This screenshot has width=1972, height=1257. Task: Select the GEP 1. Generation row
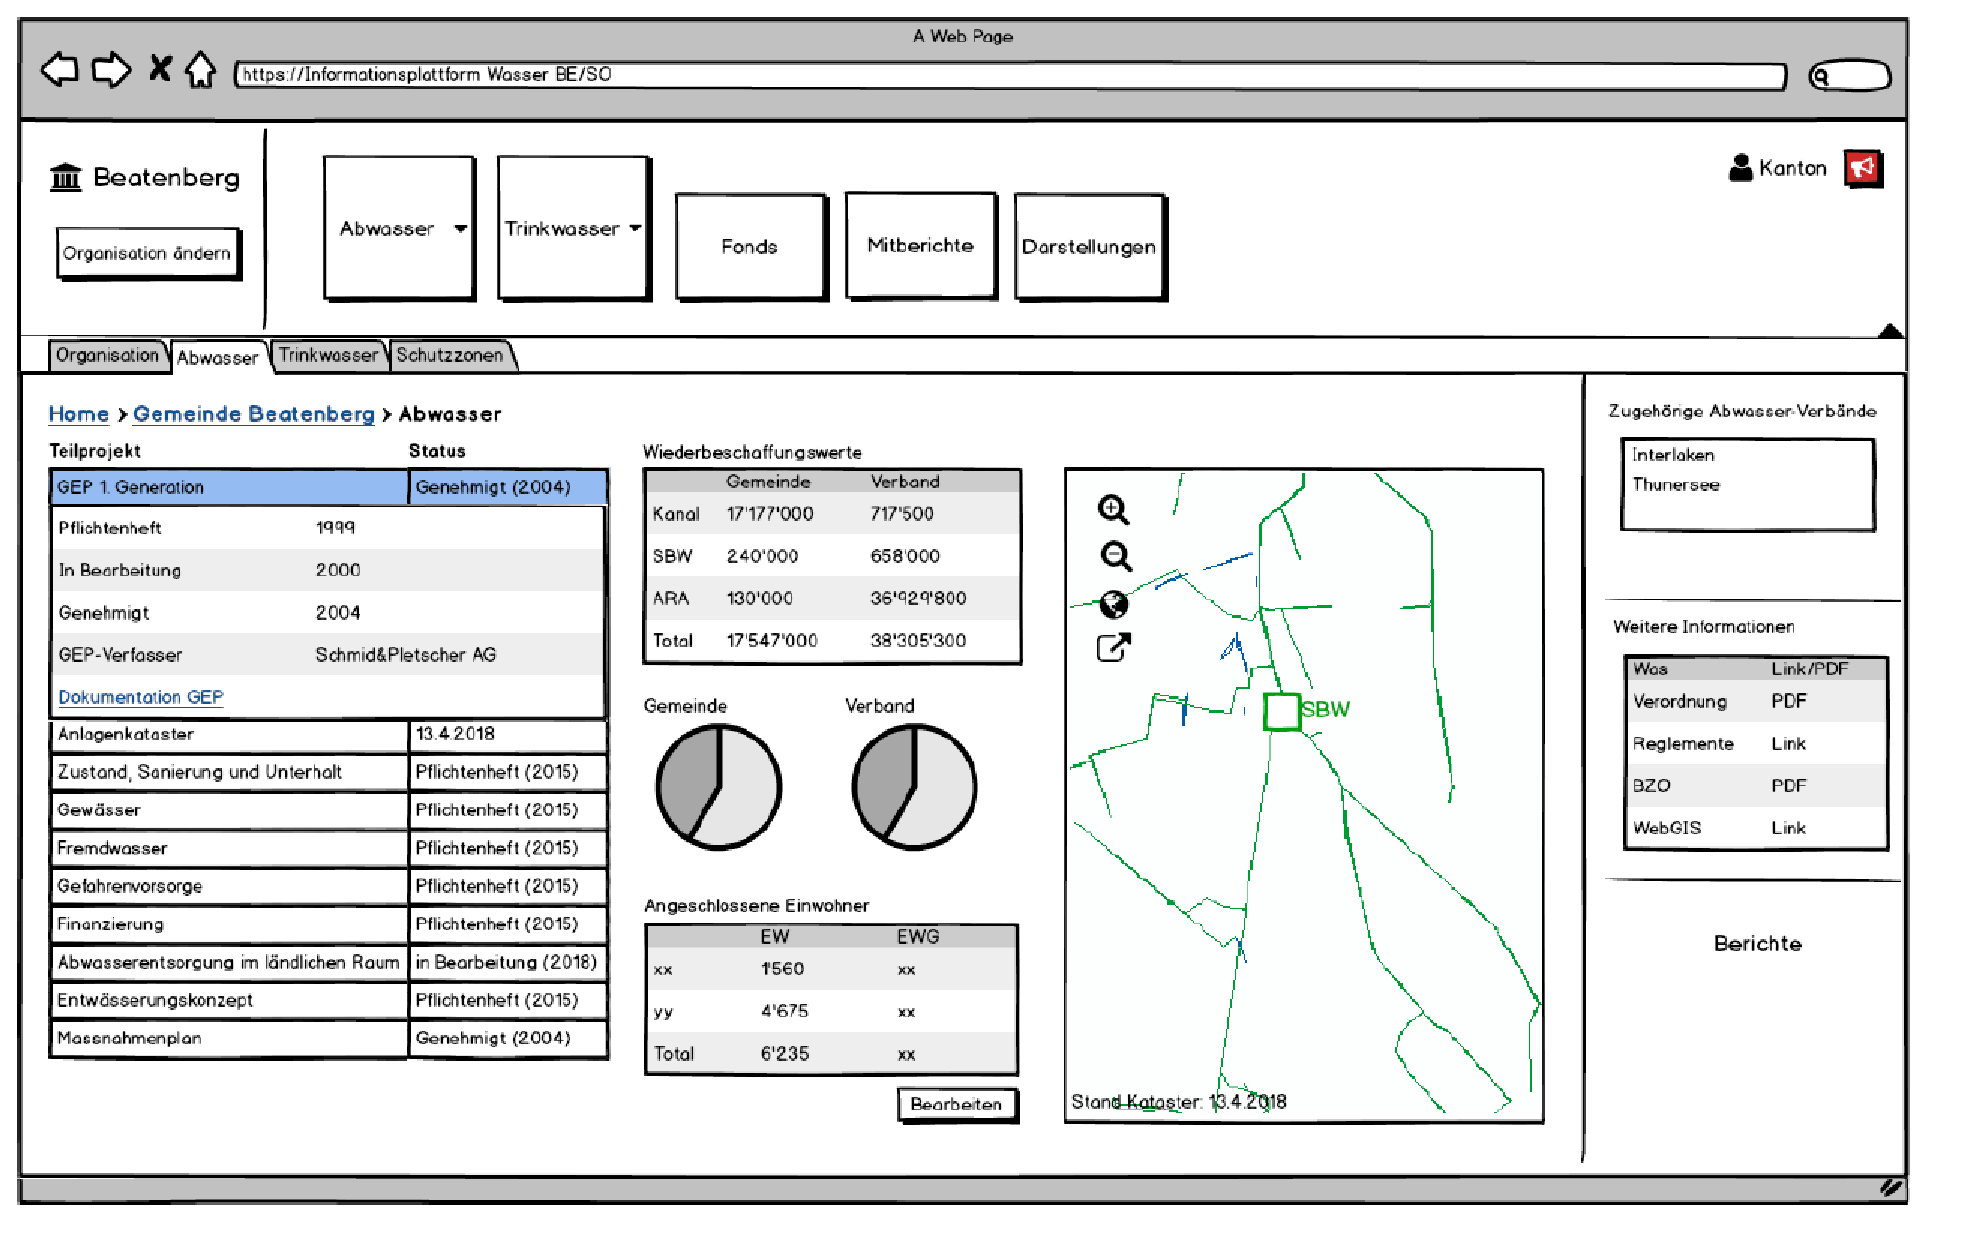[x=228, y=487]
